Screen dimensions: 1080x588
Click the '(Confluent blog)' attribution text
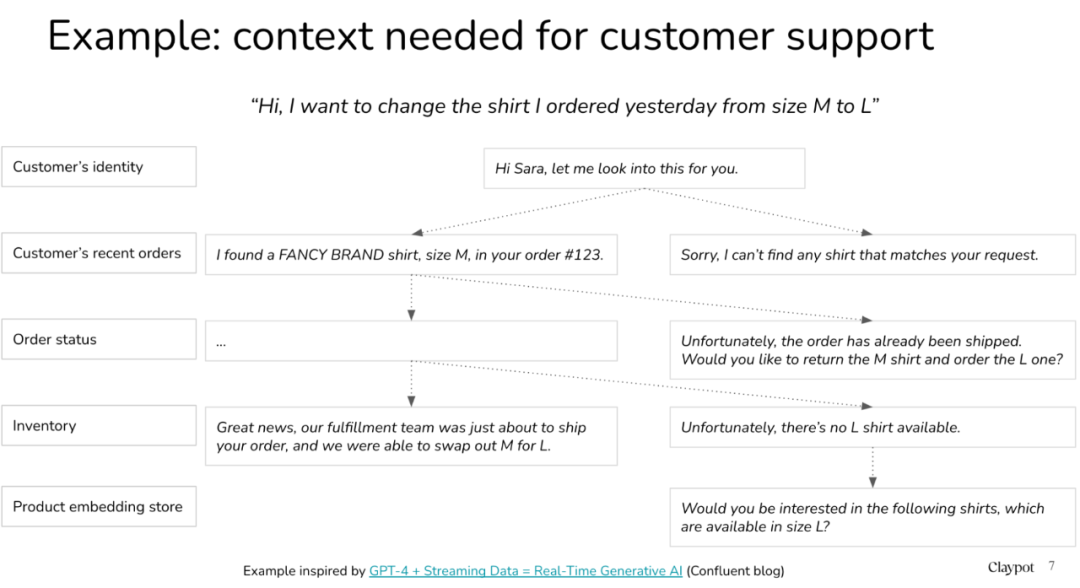click(x=735, y=571)
